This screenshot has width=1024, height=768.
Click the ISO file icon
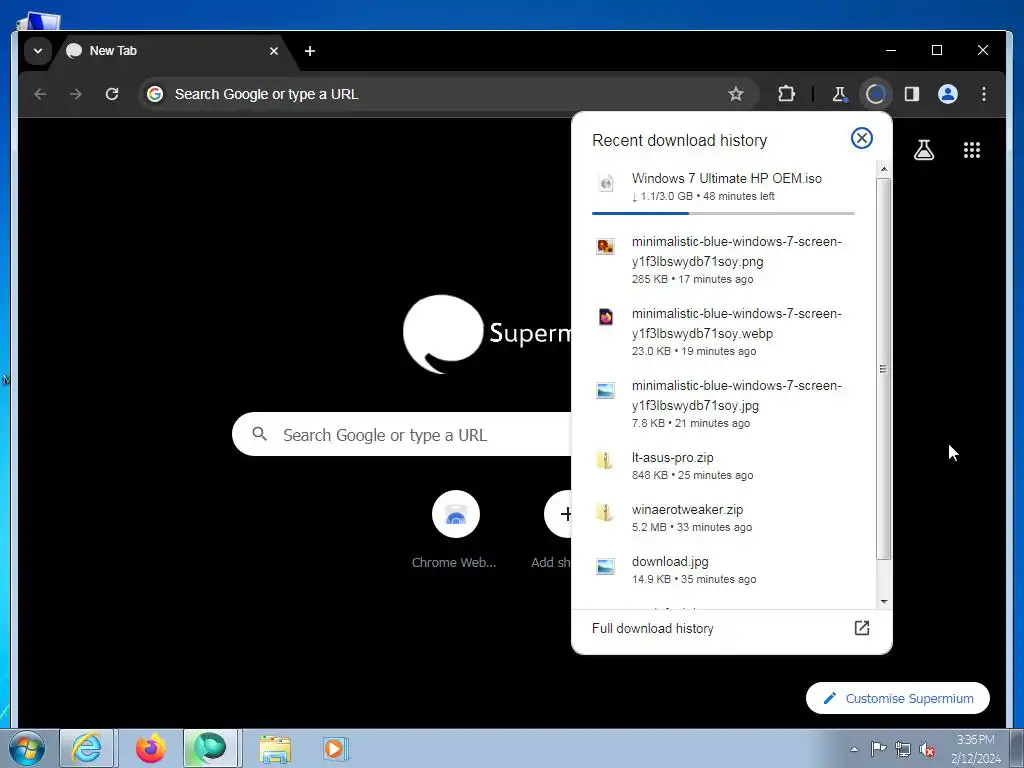[605, 183]
